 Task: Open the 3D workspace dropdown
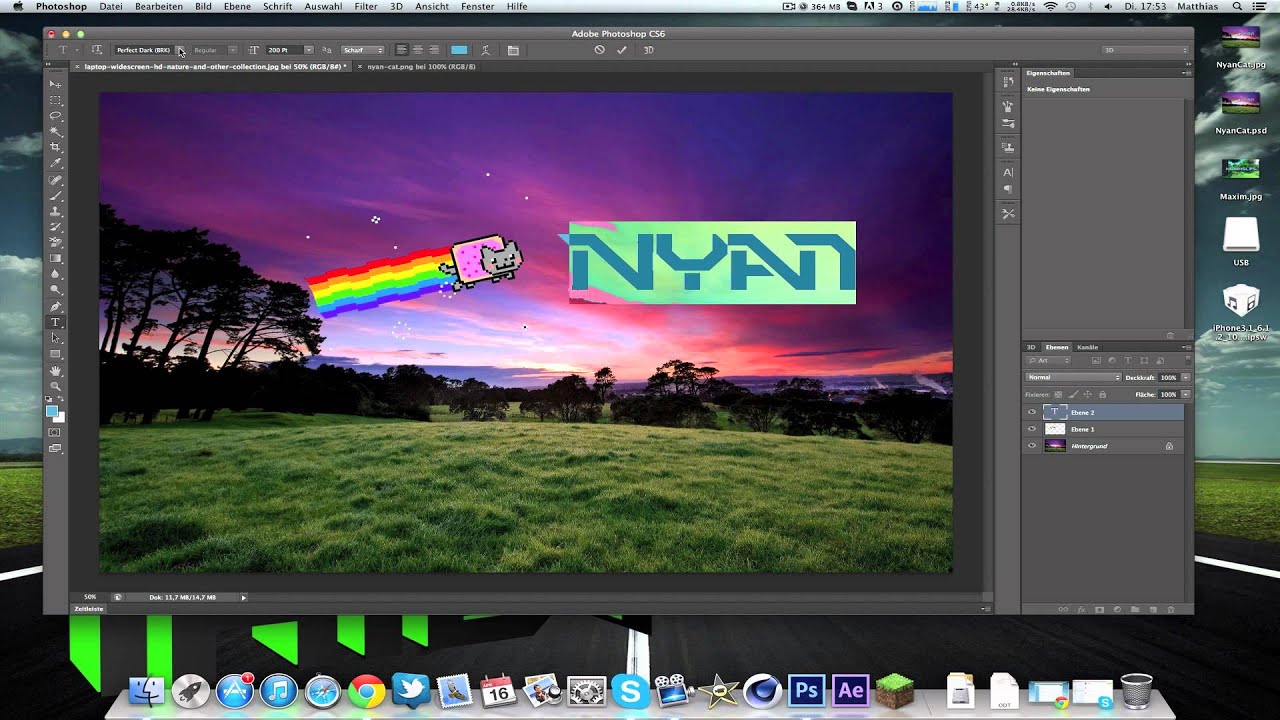(x=1145, y=49)
